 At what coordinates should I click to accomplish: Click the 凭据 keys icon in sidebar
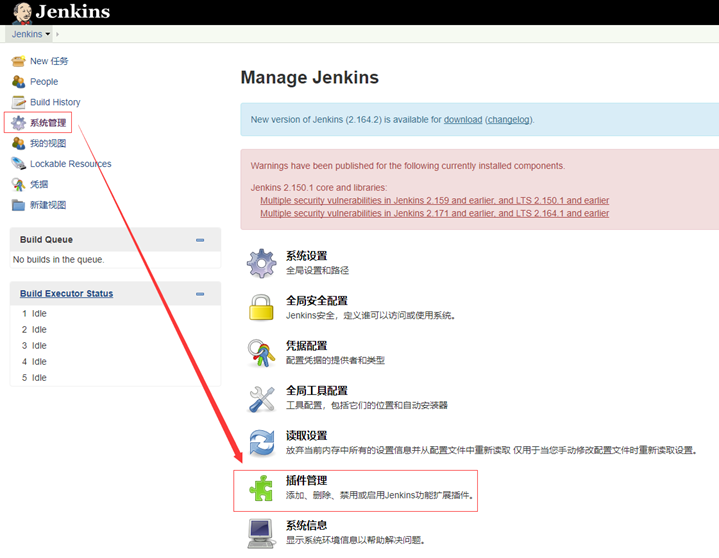click(x=18, y=184)
